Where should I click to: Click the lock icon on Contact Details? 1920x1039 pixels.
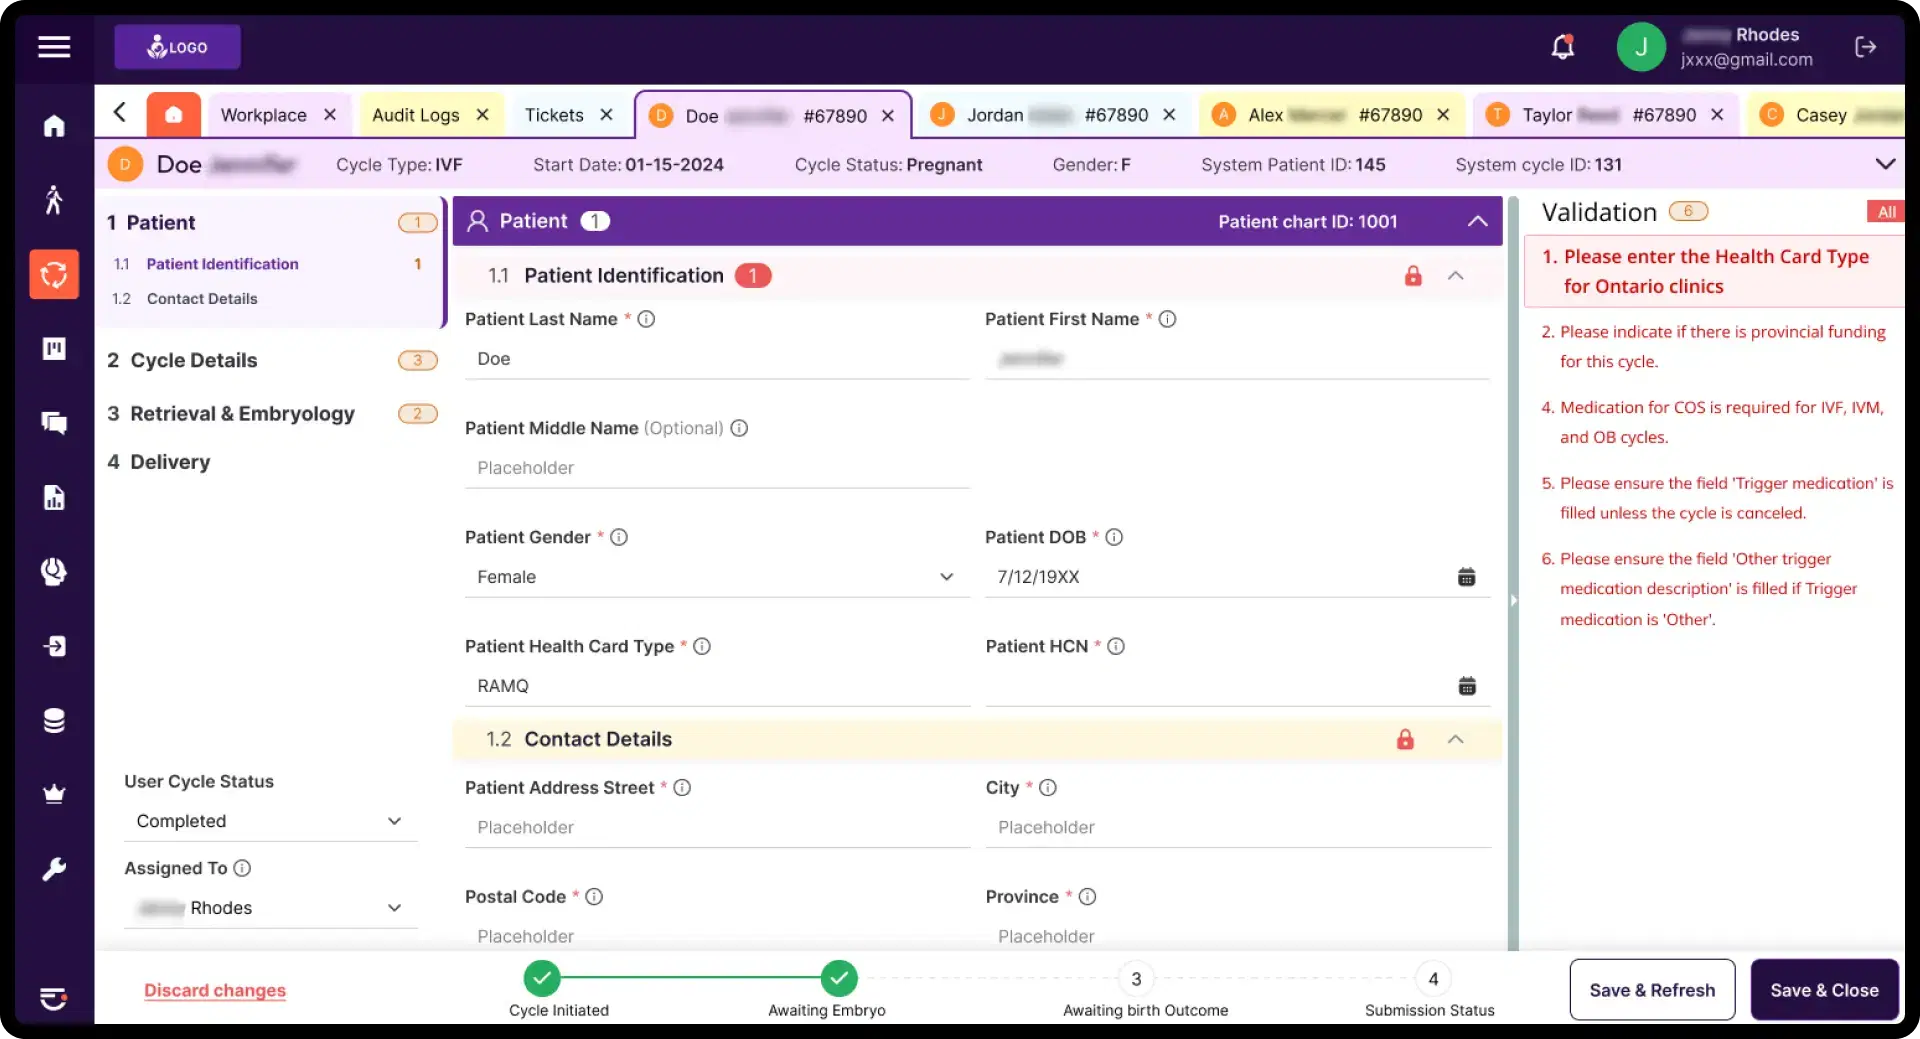(1405, 740)
